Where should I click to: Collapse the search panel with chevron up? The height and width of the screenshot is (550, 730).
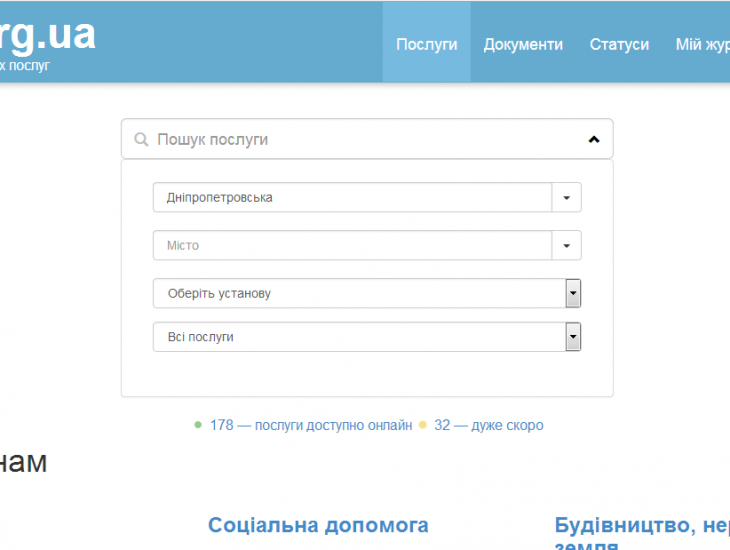point(594,140)
